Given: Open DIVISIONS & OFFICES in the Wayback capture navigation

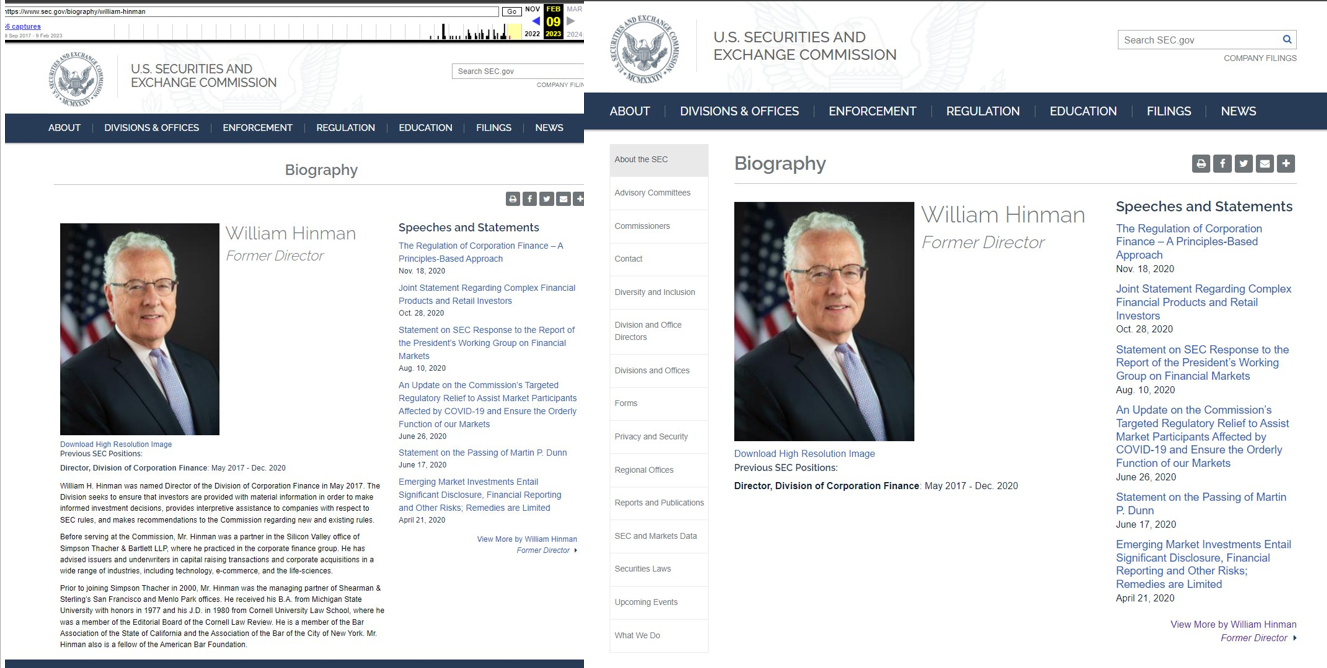Looking at the screenshot, I should pyautogui.click(x=152, y=128).
